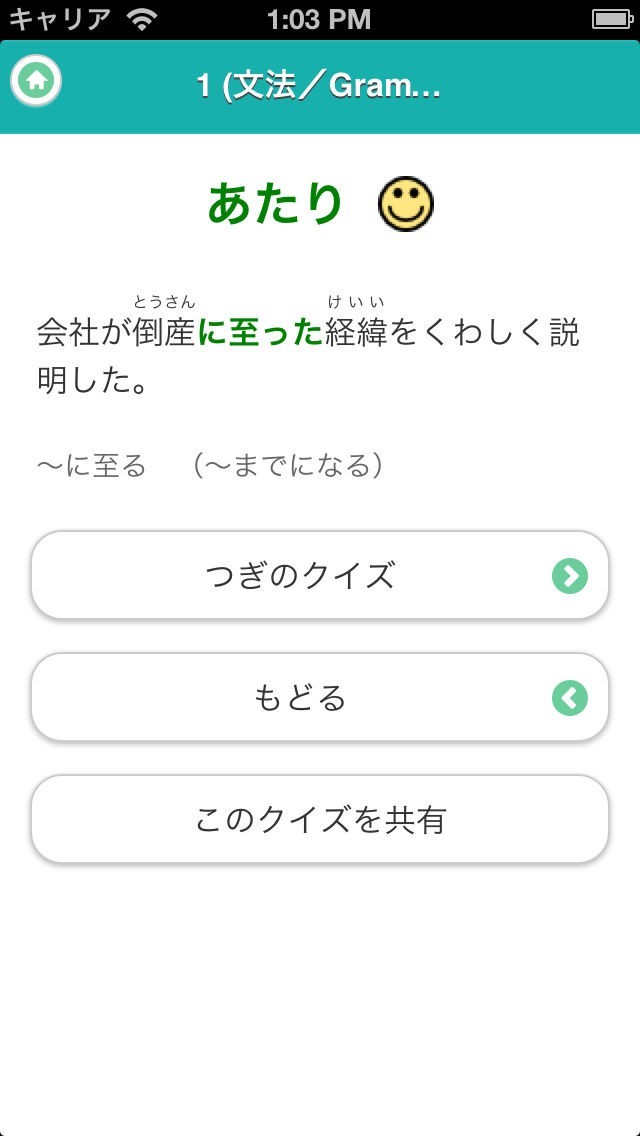Share this quiz with このクイズを共有
Viewport: 640px width, 1136px height.
click(320, 820)
